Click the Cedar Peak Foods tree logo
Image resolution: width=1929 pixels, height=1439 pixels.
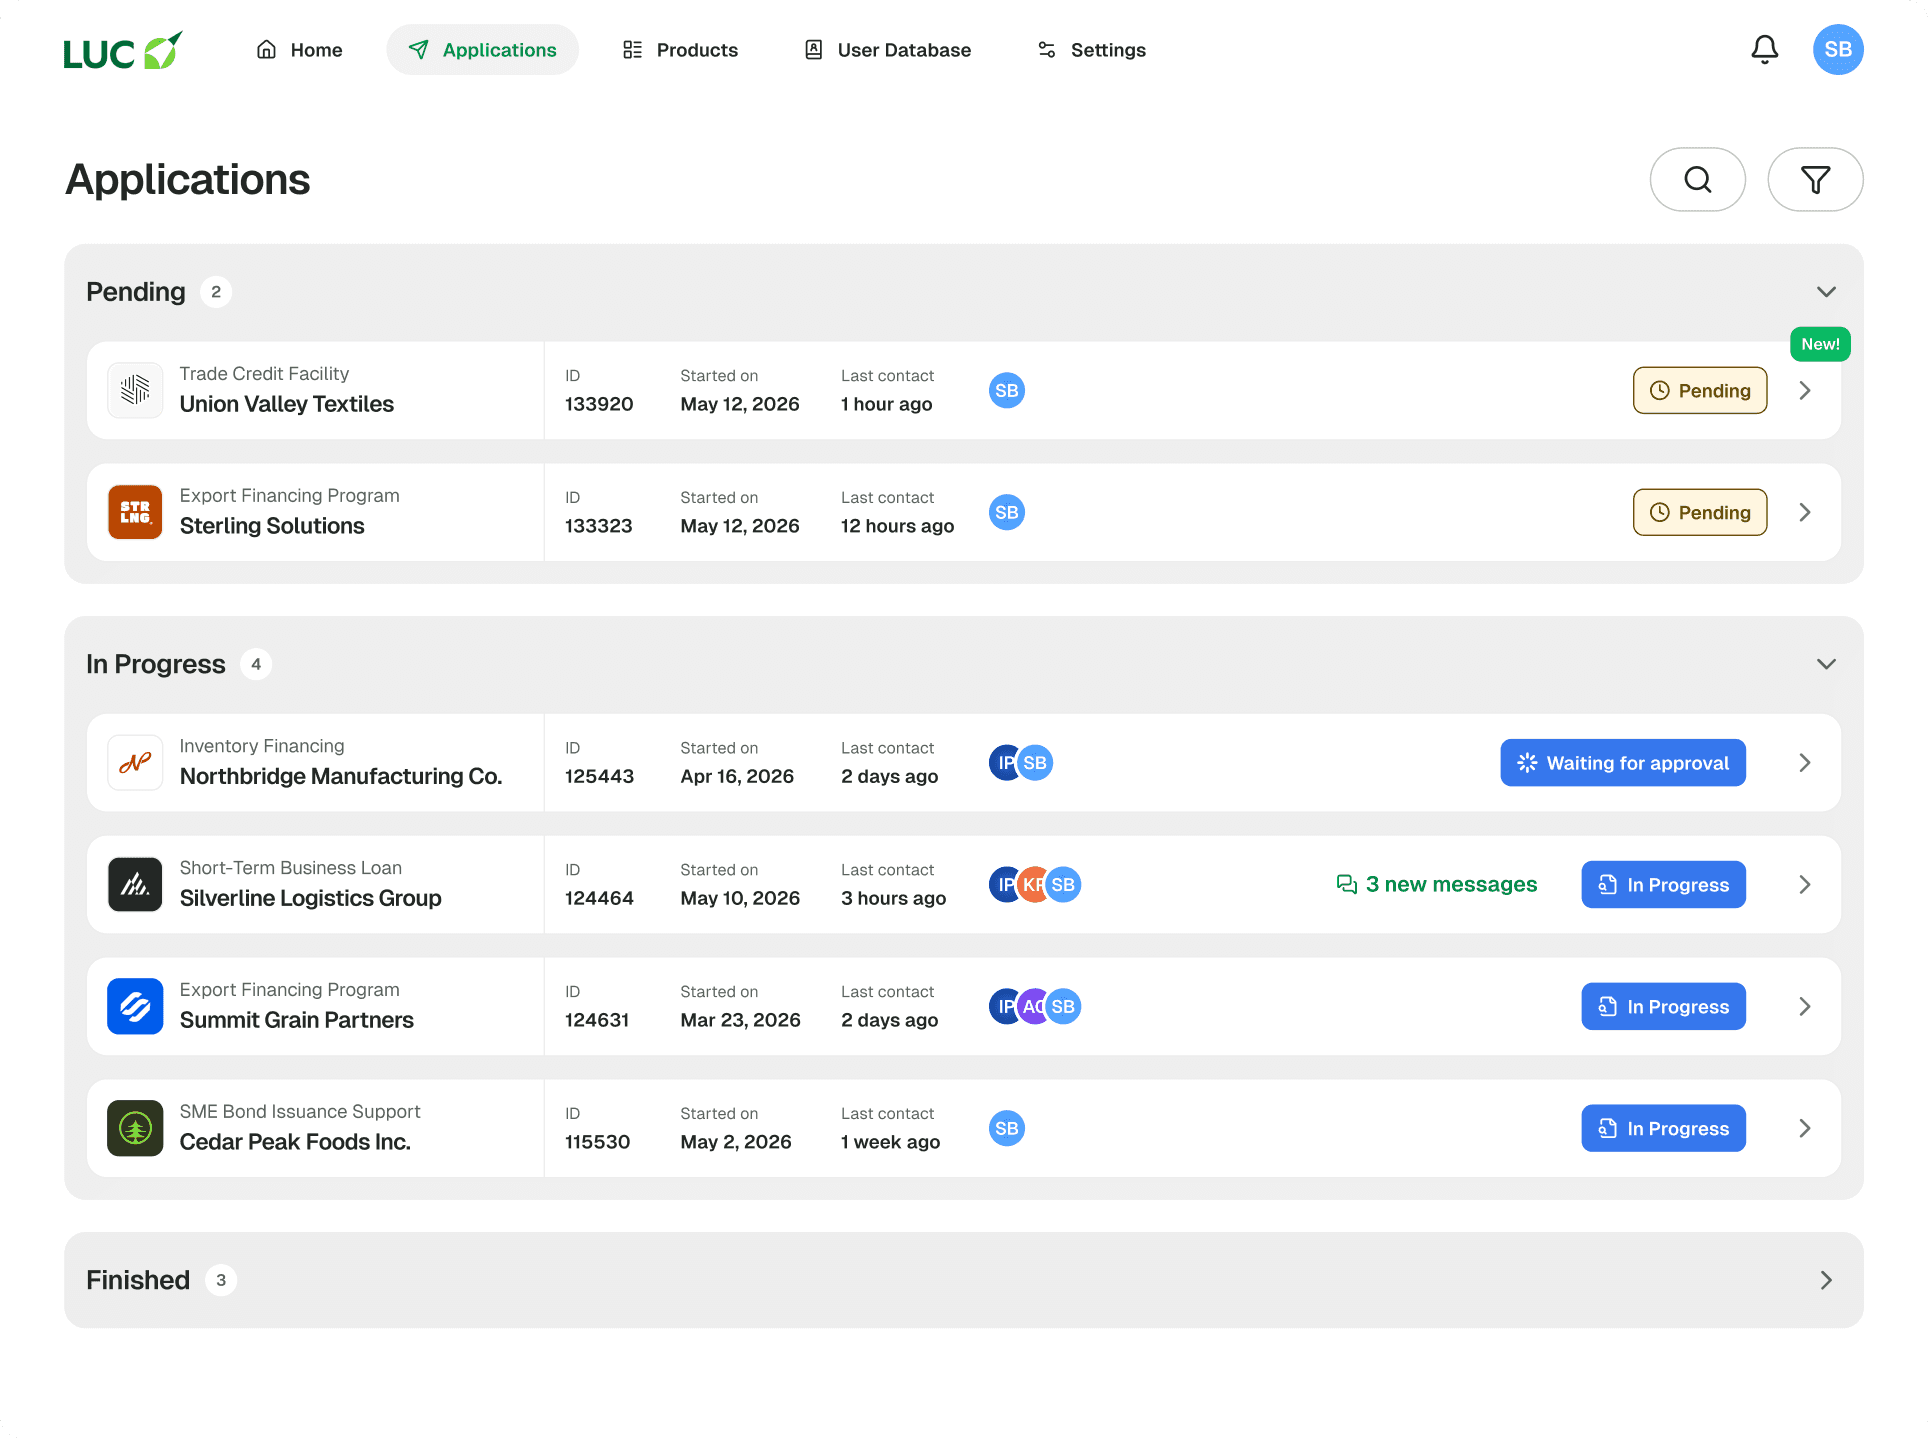click(x=135, y=1128)
